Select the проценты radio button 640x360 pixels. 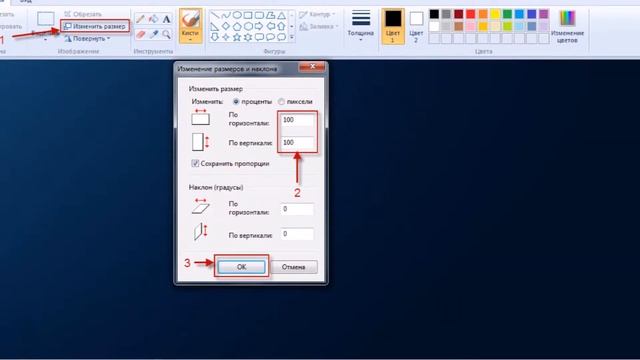coord(236,101)
